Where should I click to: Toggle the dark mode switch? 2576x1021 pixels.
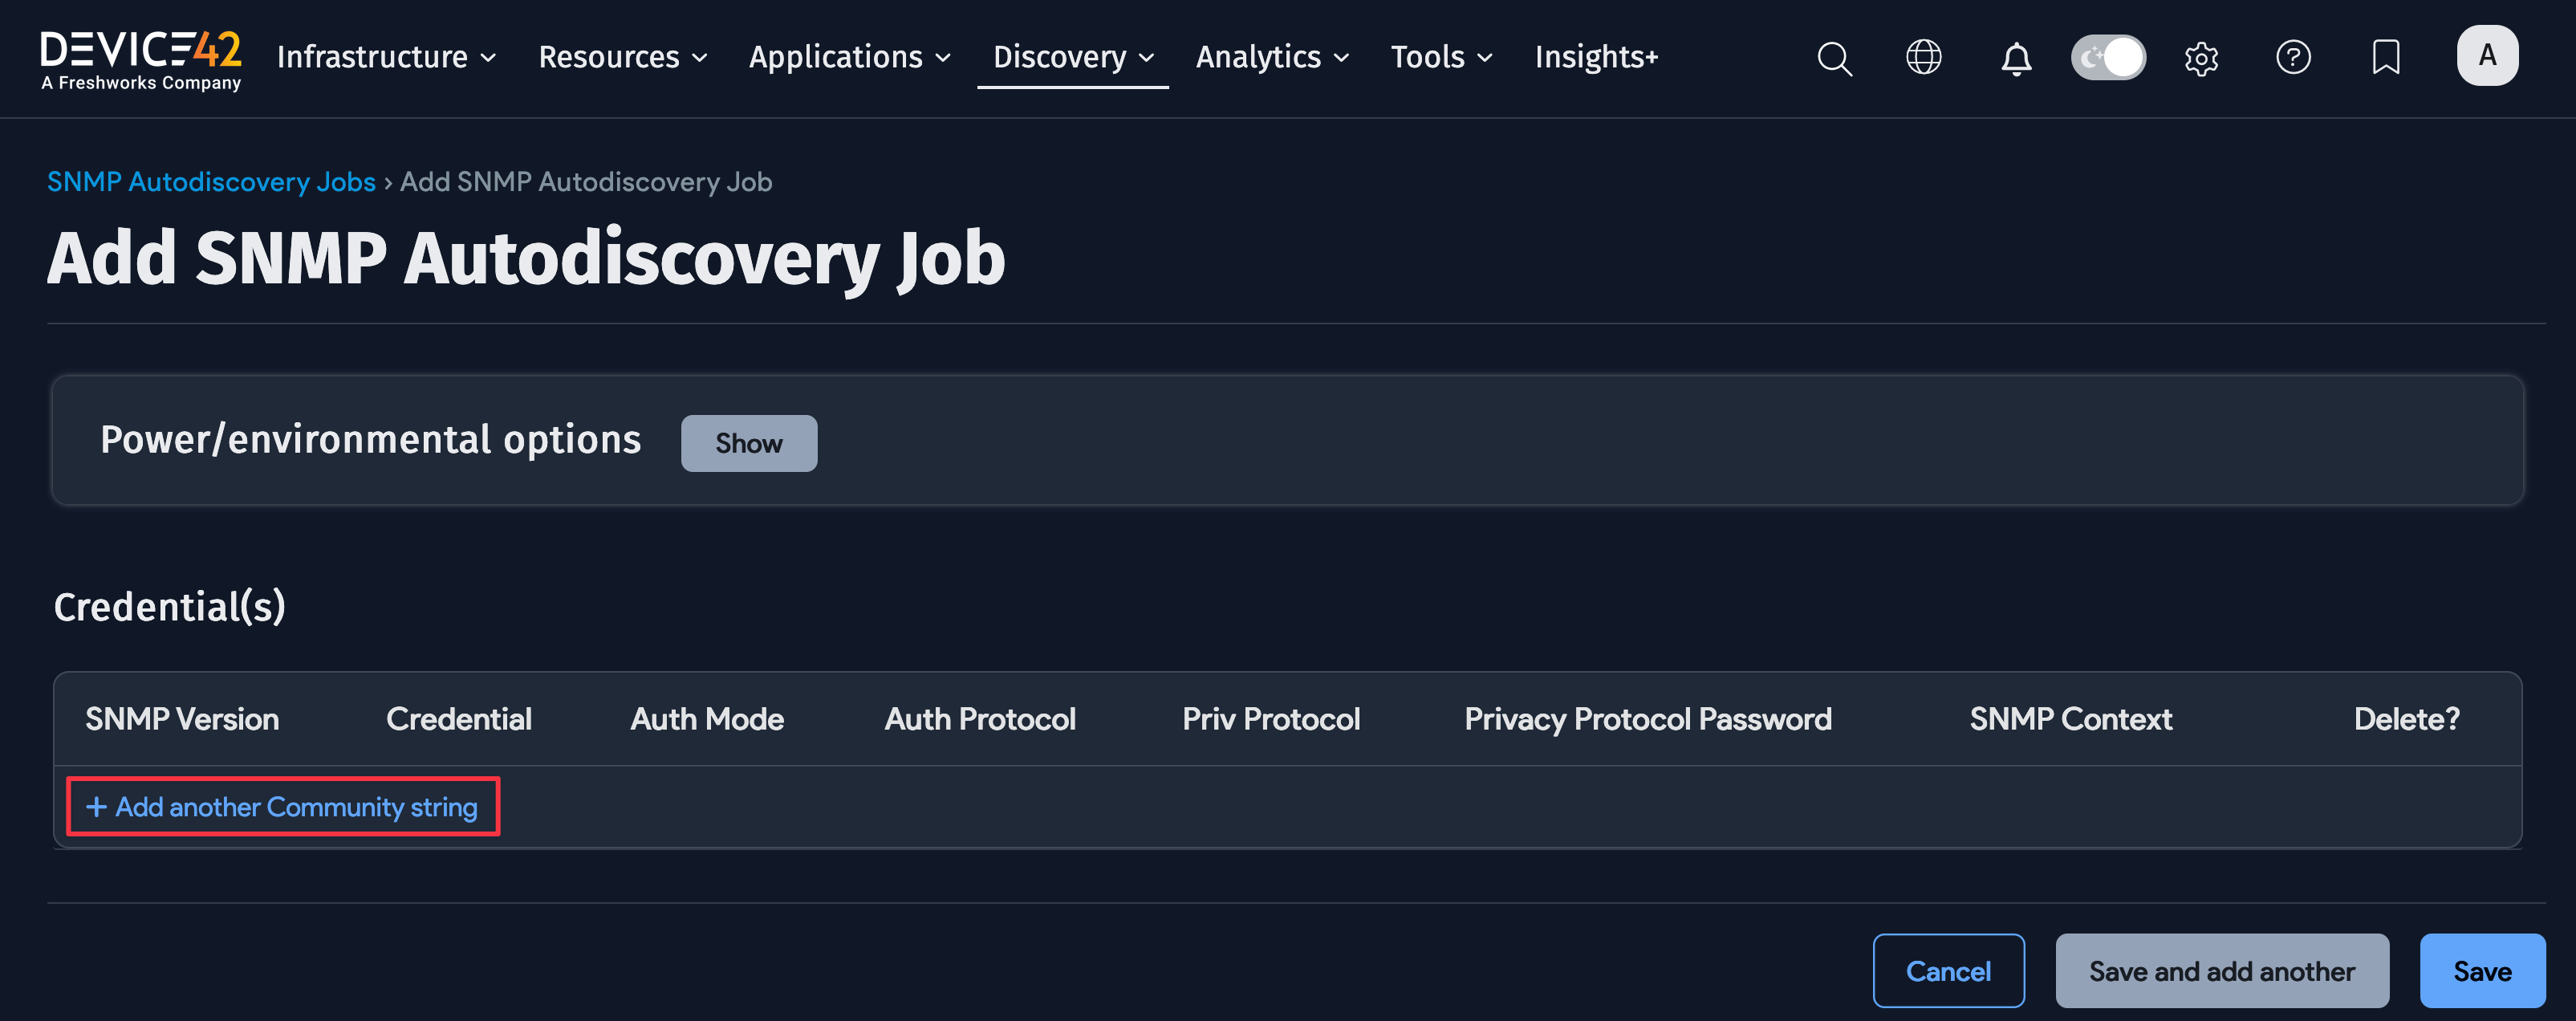[x=2108, y=57]
